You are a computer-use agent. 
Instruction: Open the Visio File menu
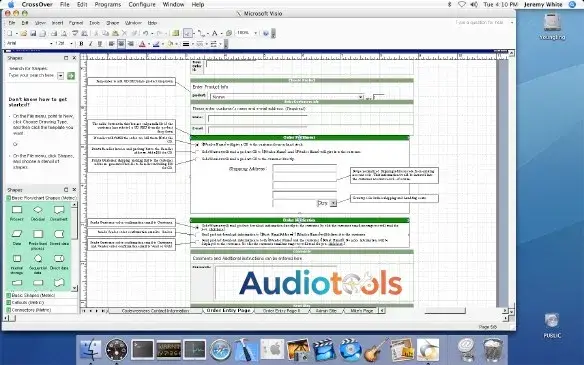(12, 23)
